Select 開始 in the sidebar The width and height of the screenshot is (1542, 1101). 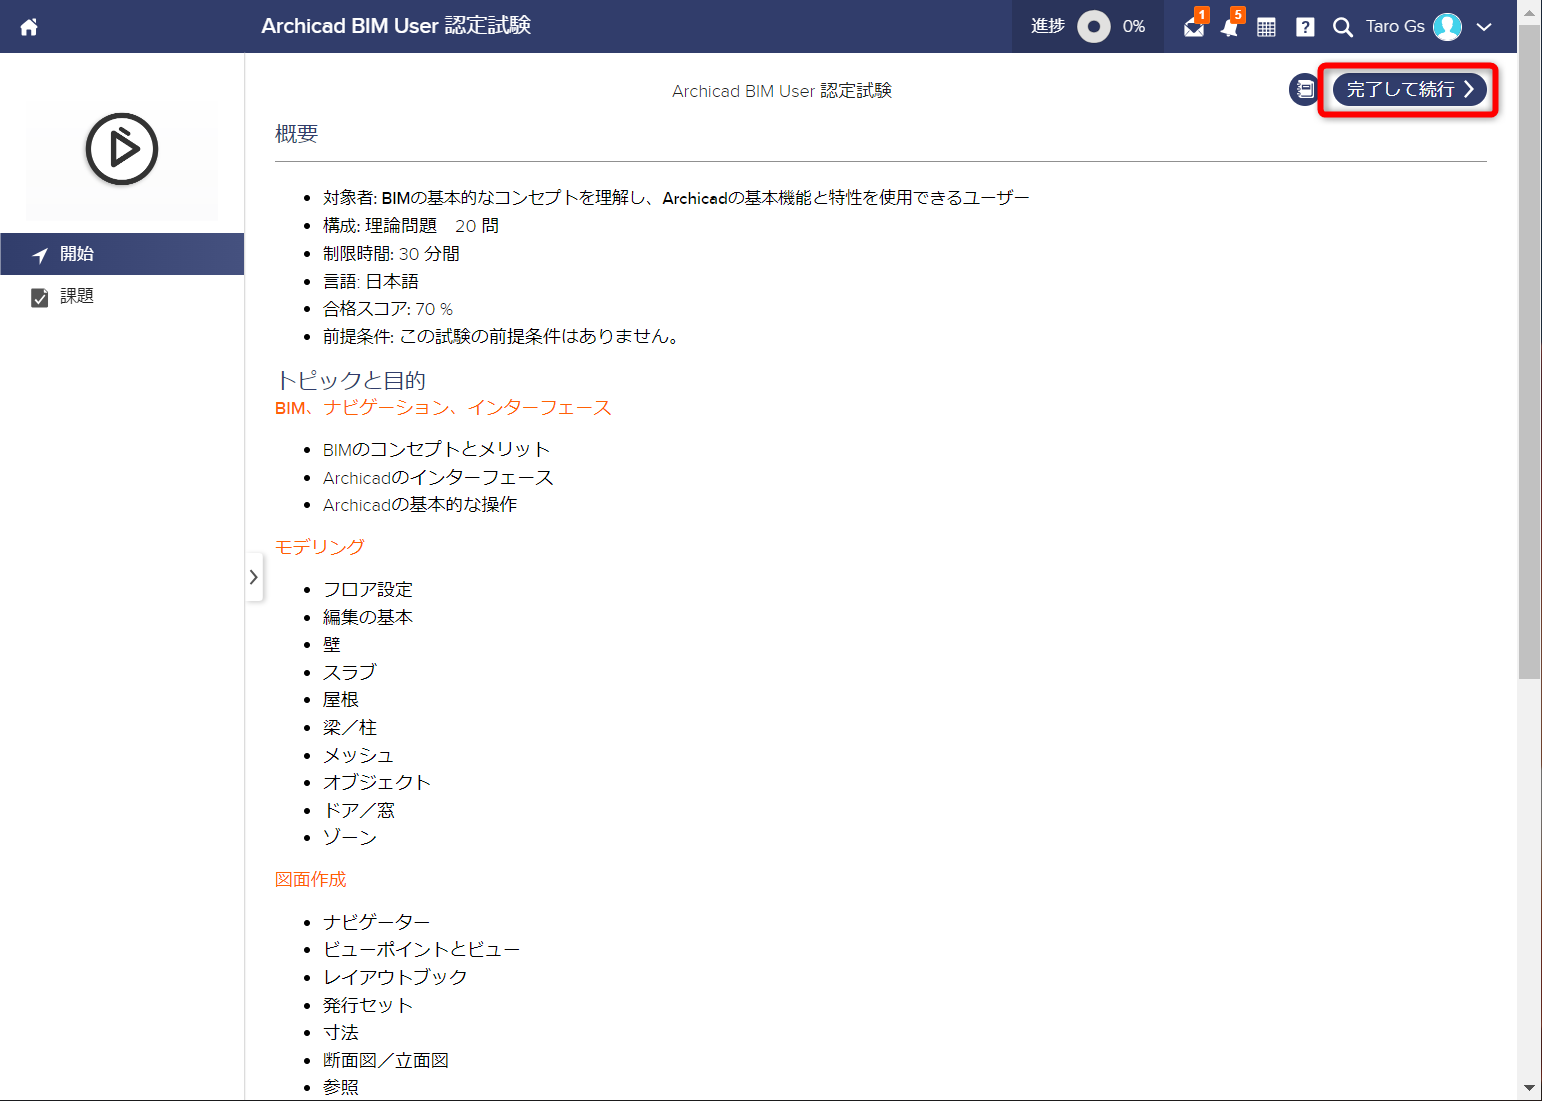tap(122, 254)
